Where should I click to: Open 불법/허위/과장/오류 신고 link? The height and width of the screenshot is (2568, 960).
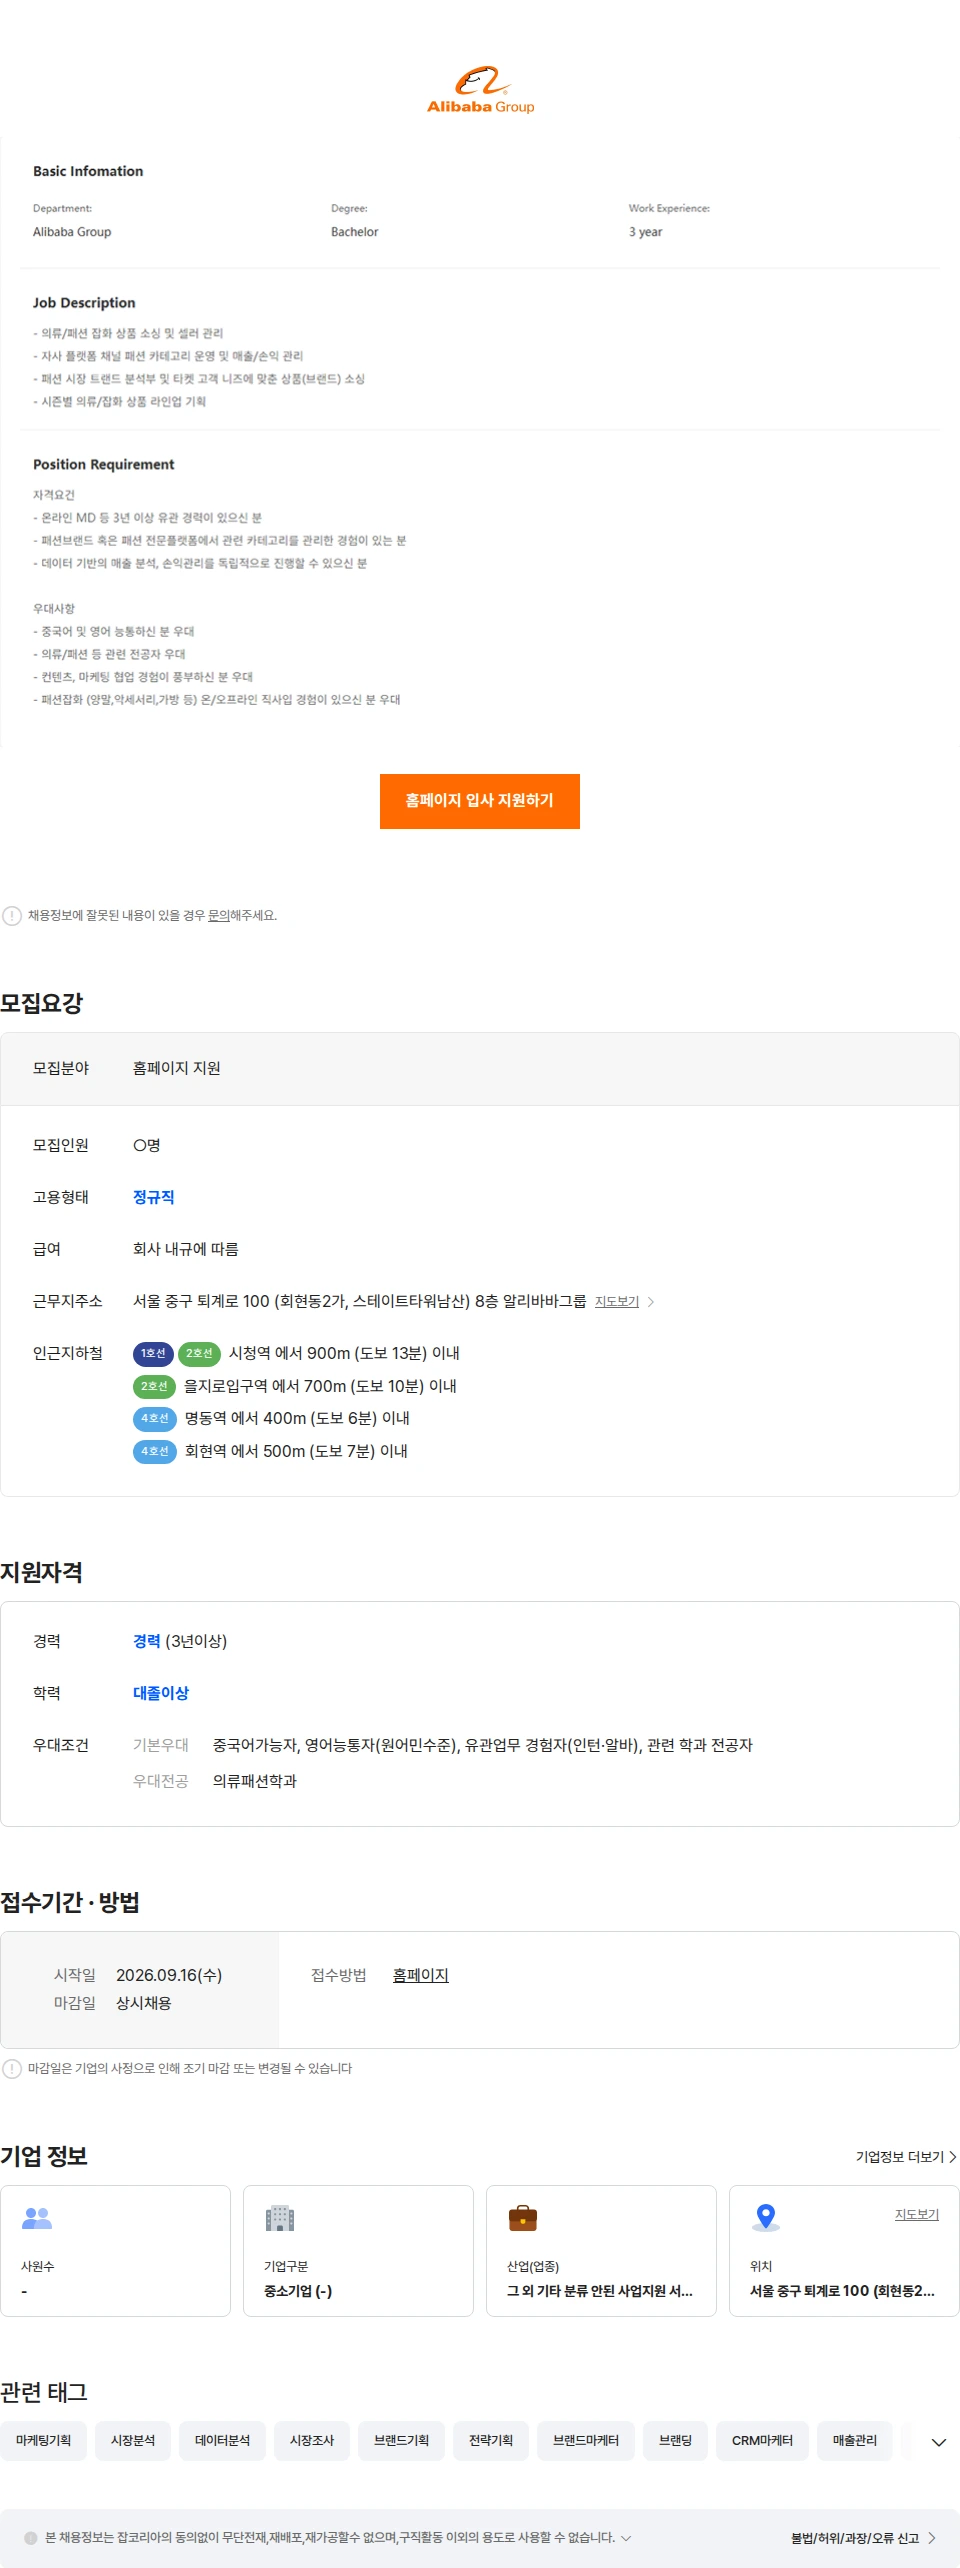[x=864, y=2538]
